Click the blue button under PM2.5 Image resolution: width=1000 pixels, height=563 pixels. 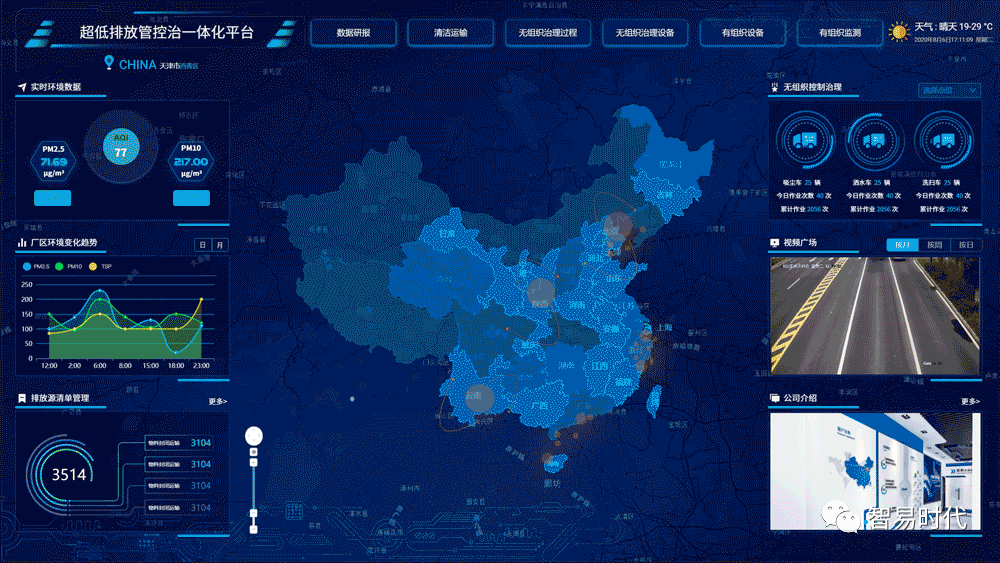(x=52, y=198)
